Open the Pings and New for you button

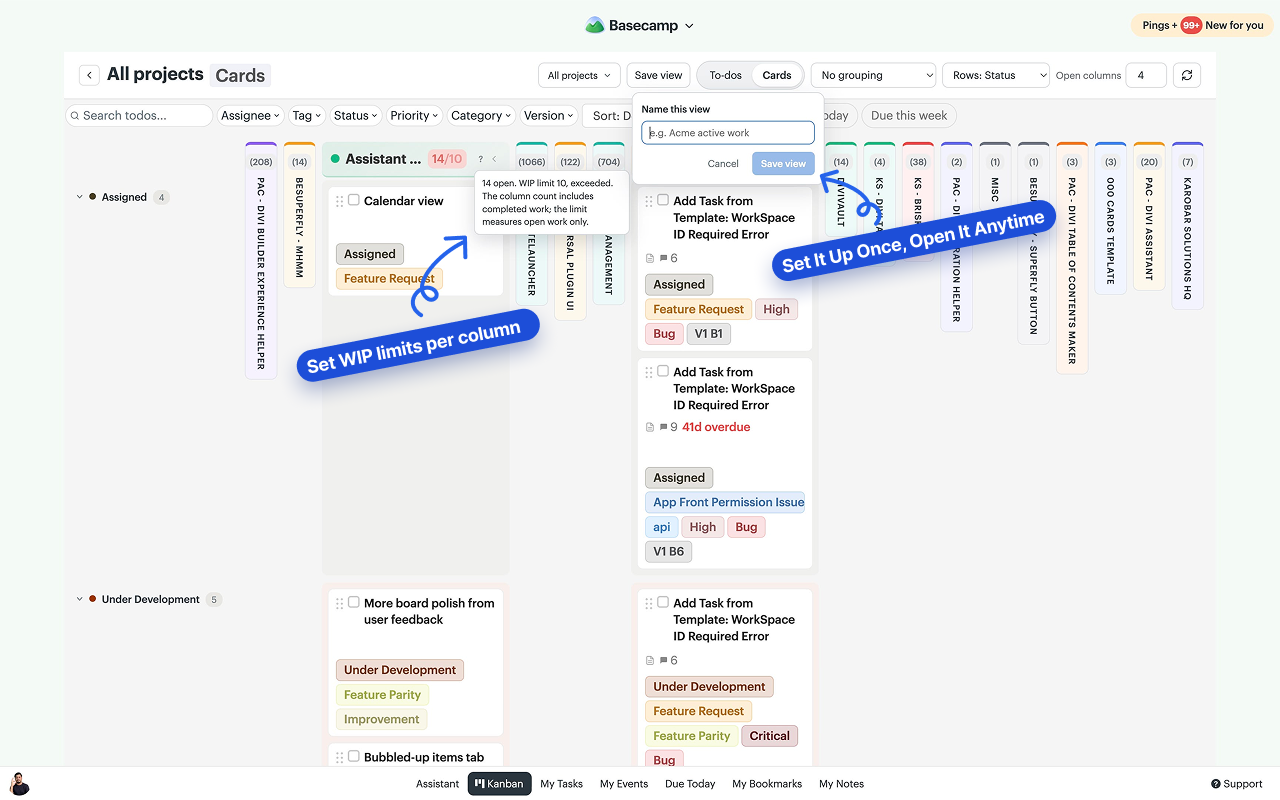pos(1203,25)
